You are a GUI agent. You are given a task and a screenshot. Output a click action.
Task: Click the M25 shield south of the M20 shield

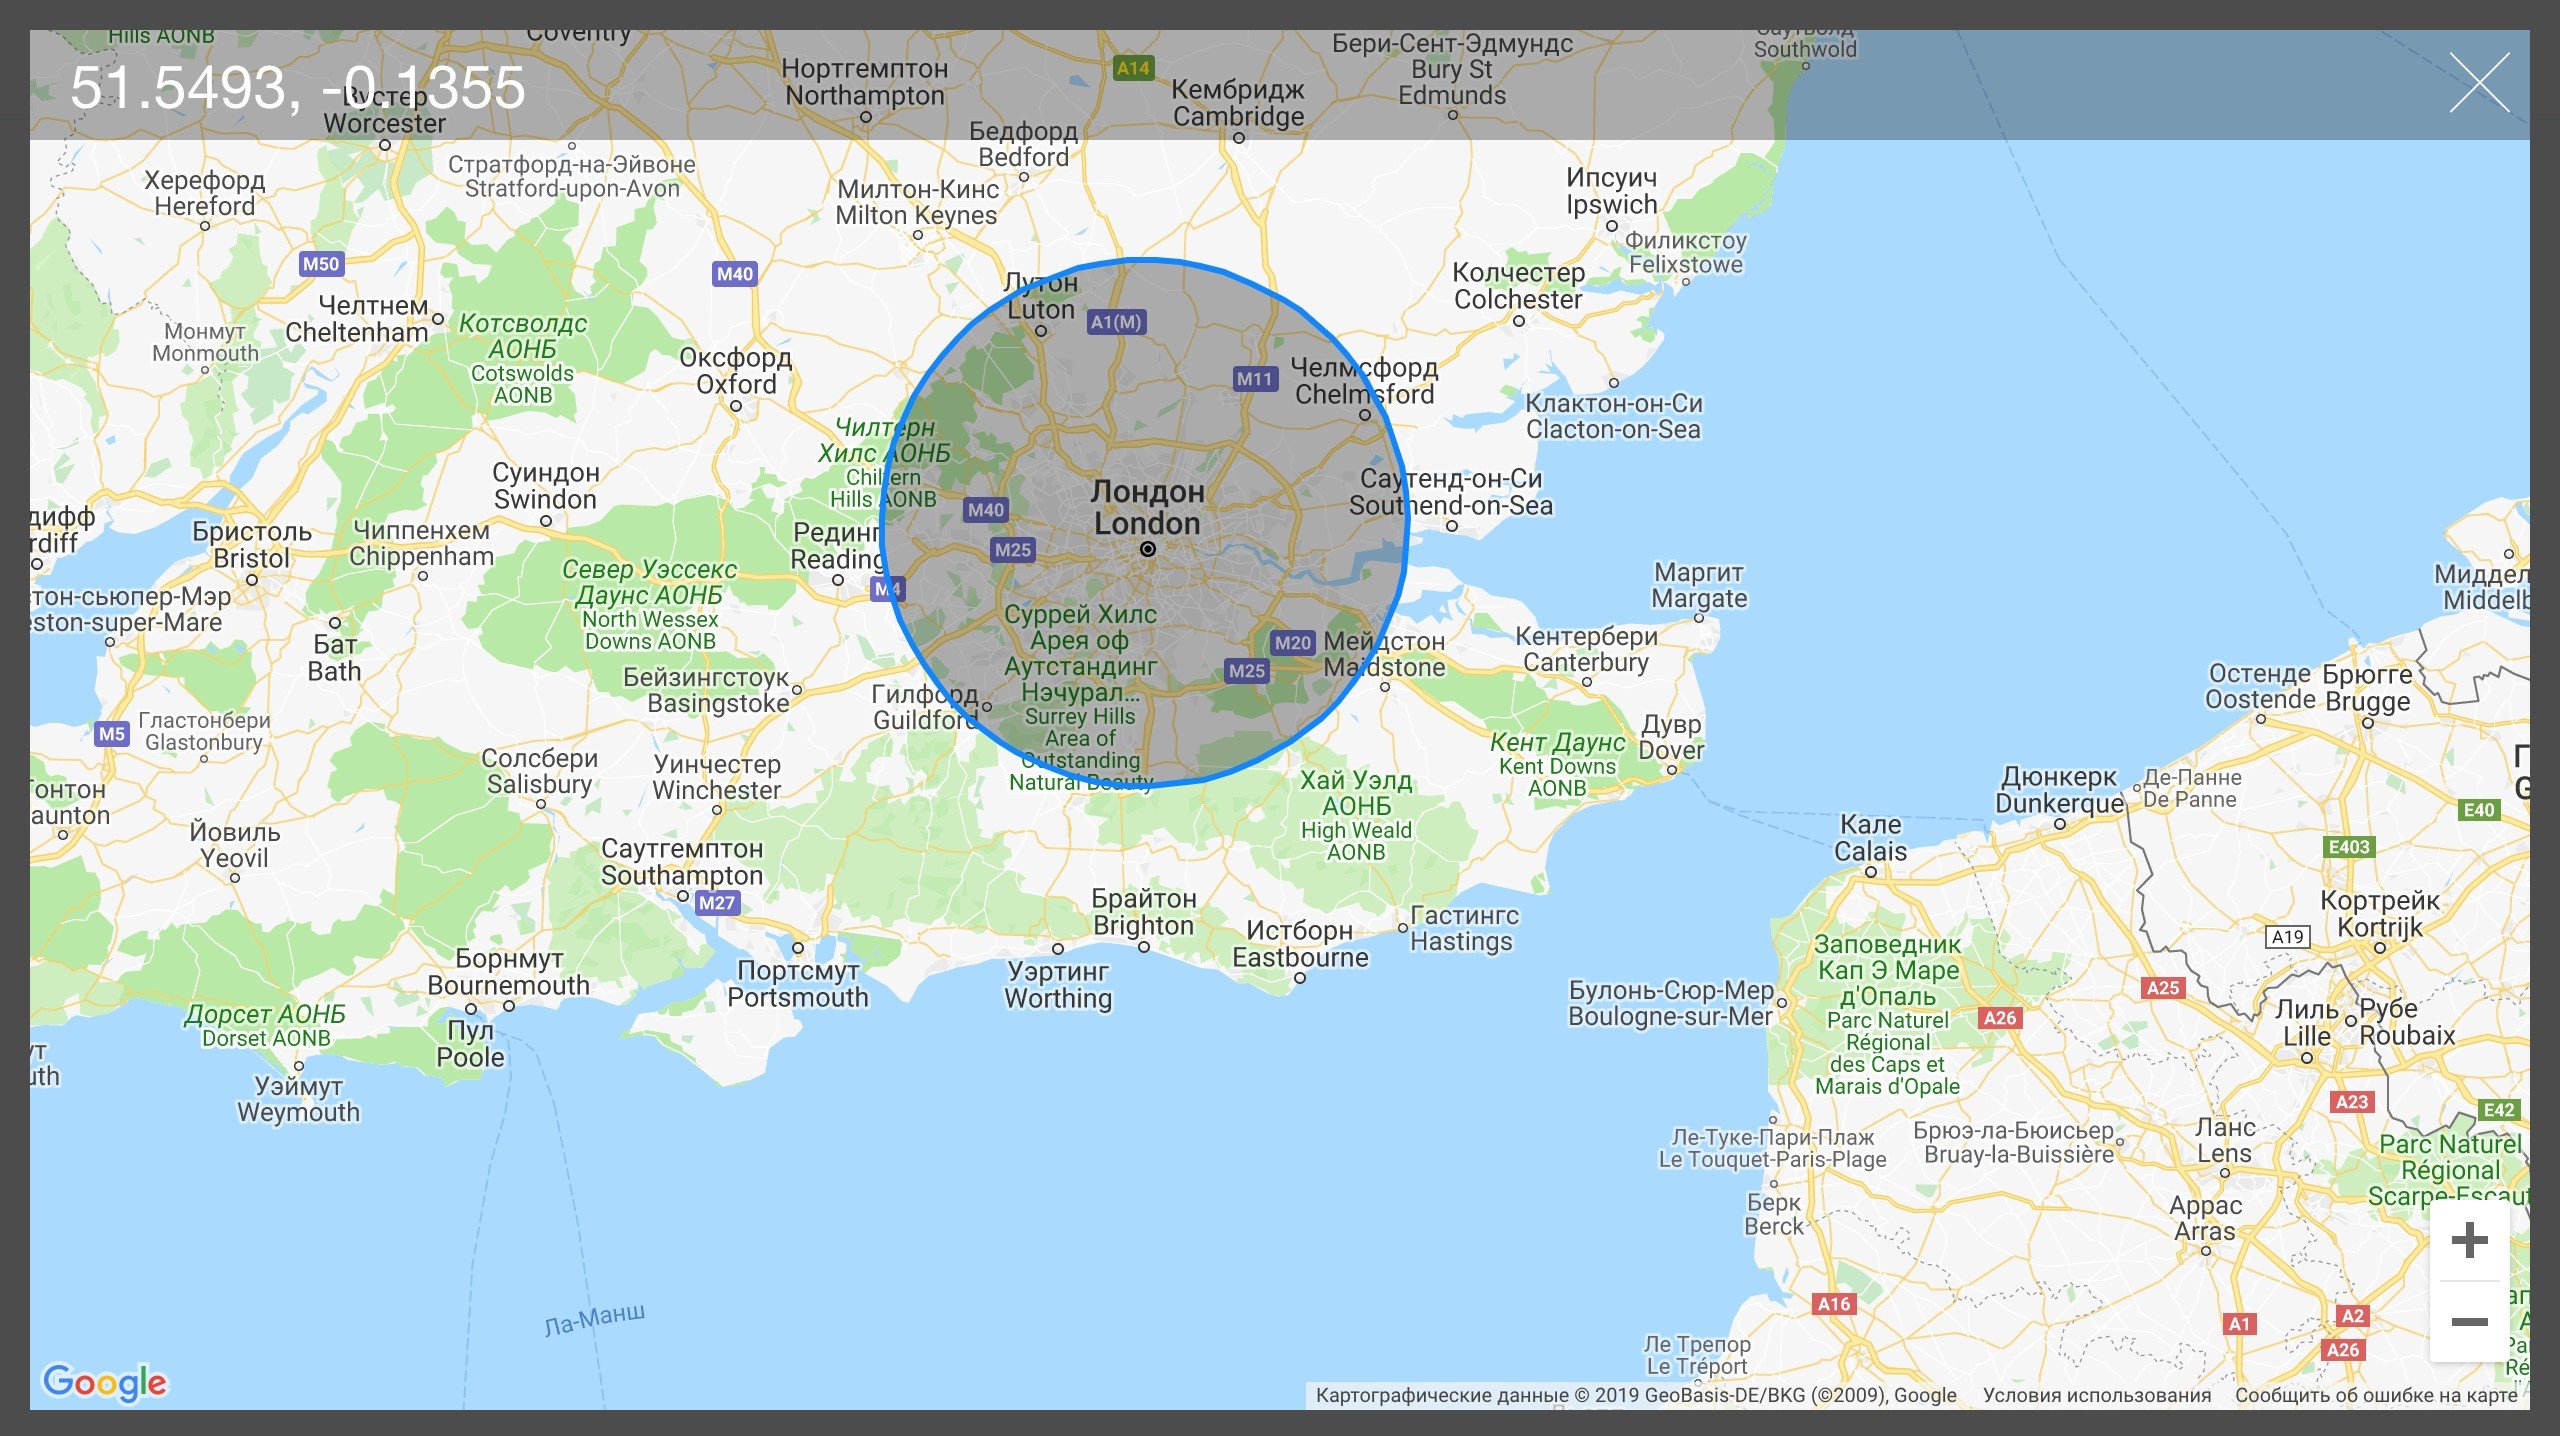1247,671
